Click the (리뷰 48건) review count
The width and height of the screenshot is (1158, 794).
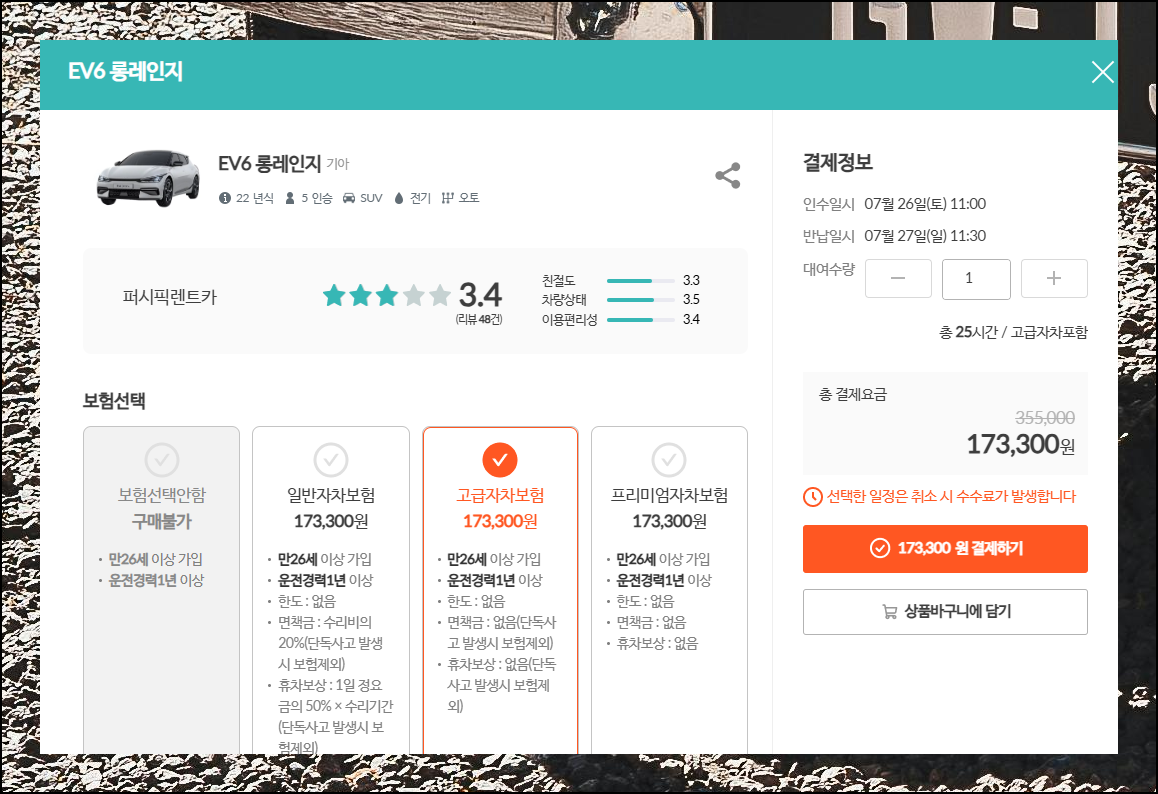tap(479, 319)
